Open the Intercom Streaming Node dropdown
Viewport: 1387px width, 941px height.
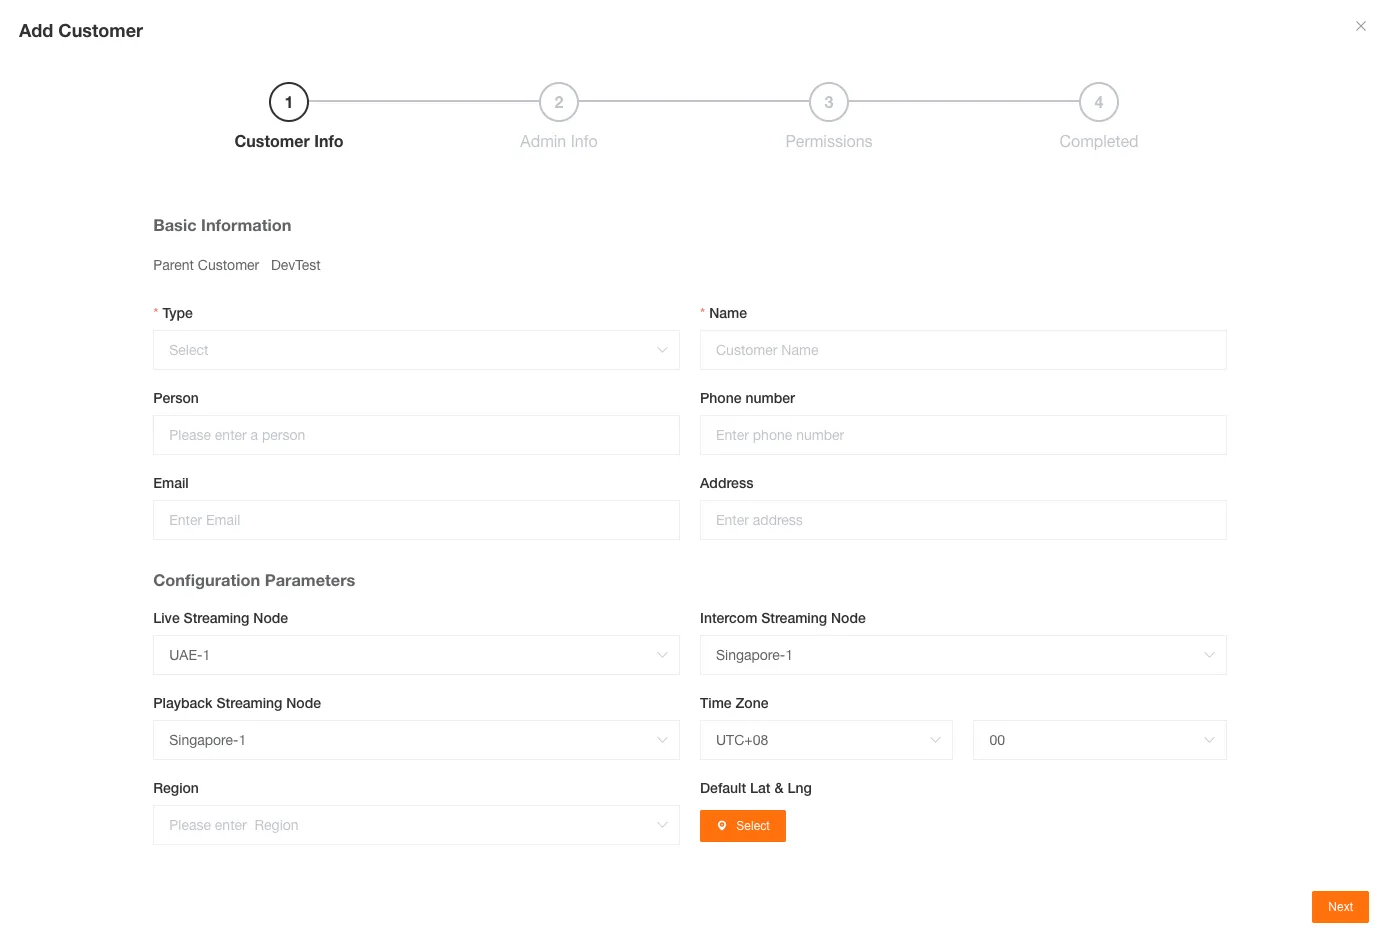coord(963,655)
